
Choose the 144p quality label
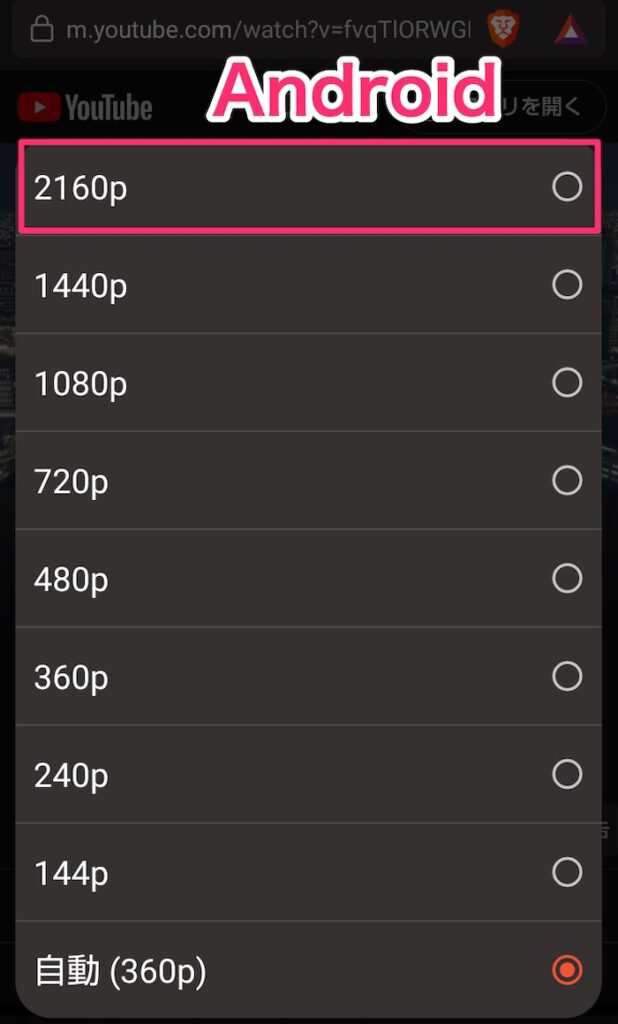click(x=71, y=874)
